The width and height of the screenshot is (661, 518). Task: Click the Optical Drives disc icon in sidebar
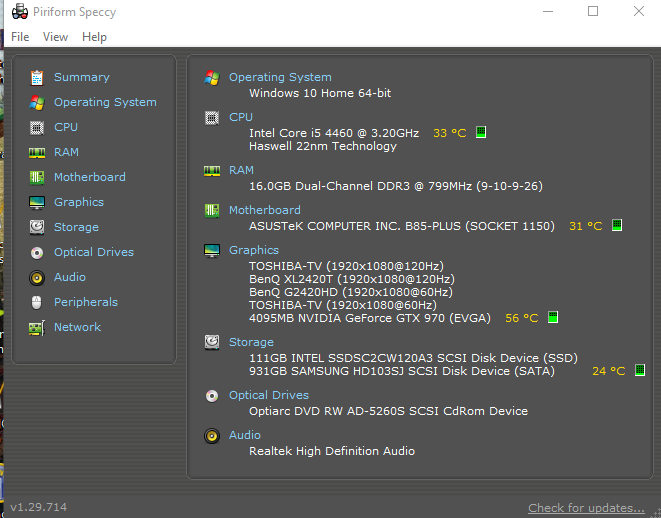click(37, 252)
